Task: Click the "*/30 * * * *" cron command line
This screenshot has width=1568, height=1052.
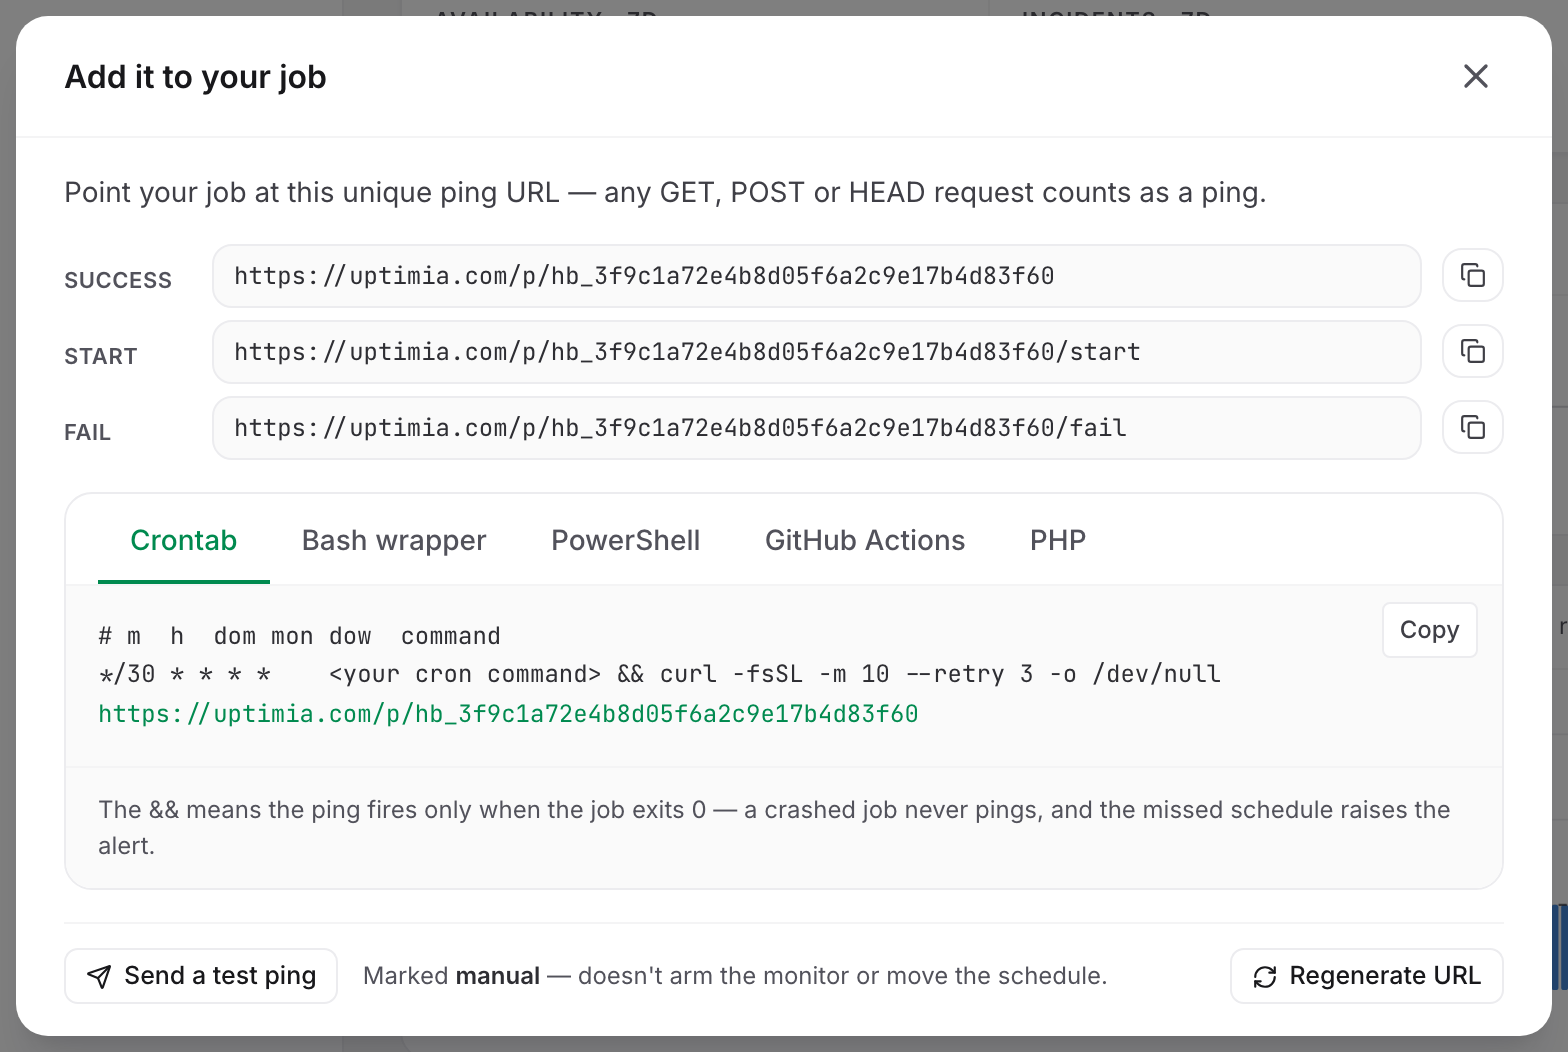Action: 660,674
